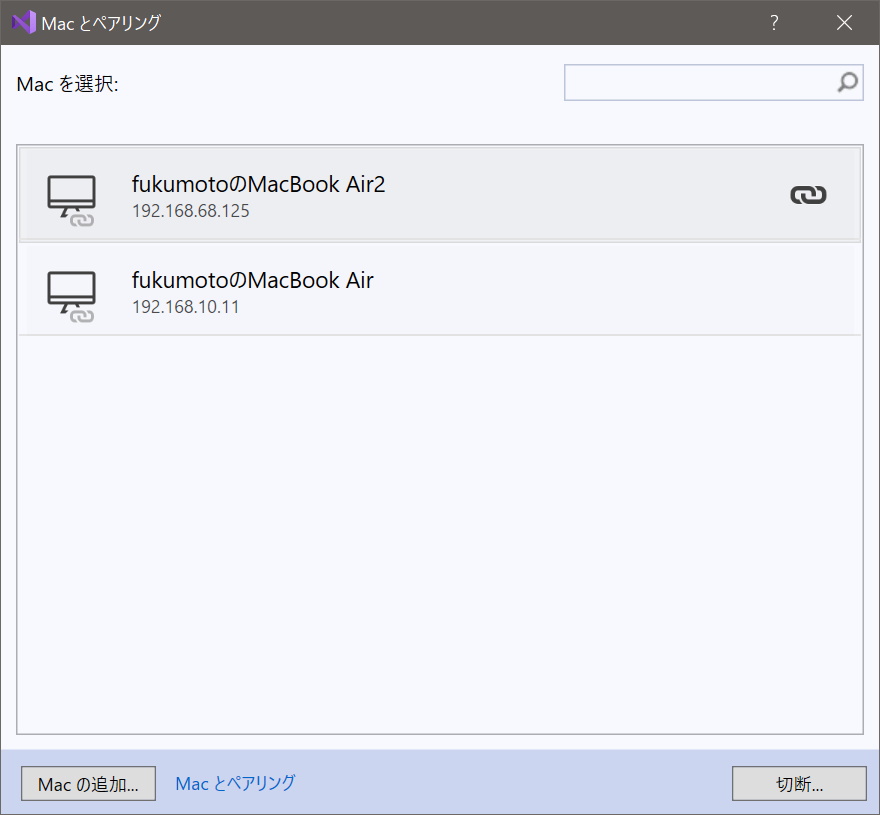Viewport: 880px width, 815px height.
Task: Click the search magnifier icon
Action: pos(847,83)
